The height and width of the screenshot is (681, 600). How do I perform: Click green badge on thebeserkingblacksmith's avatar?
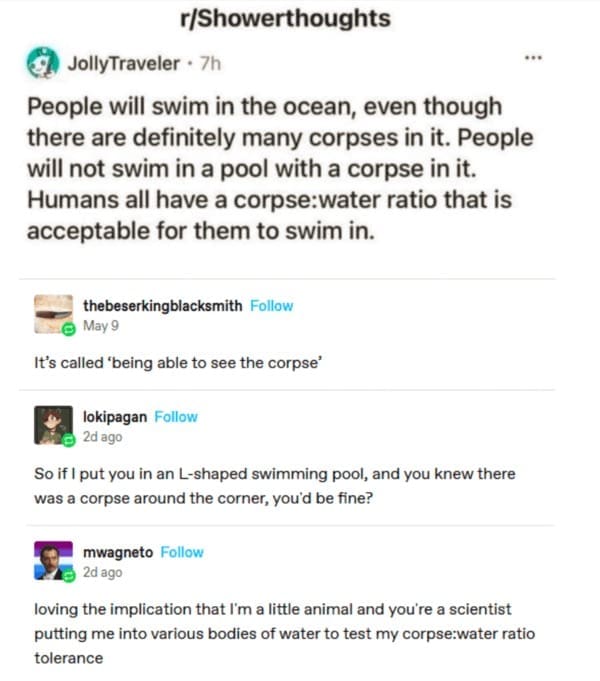click(x=68, y=330)
